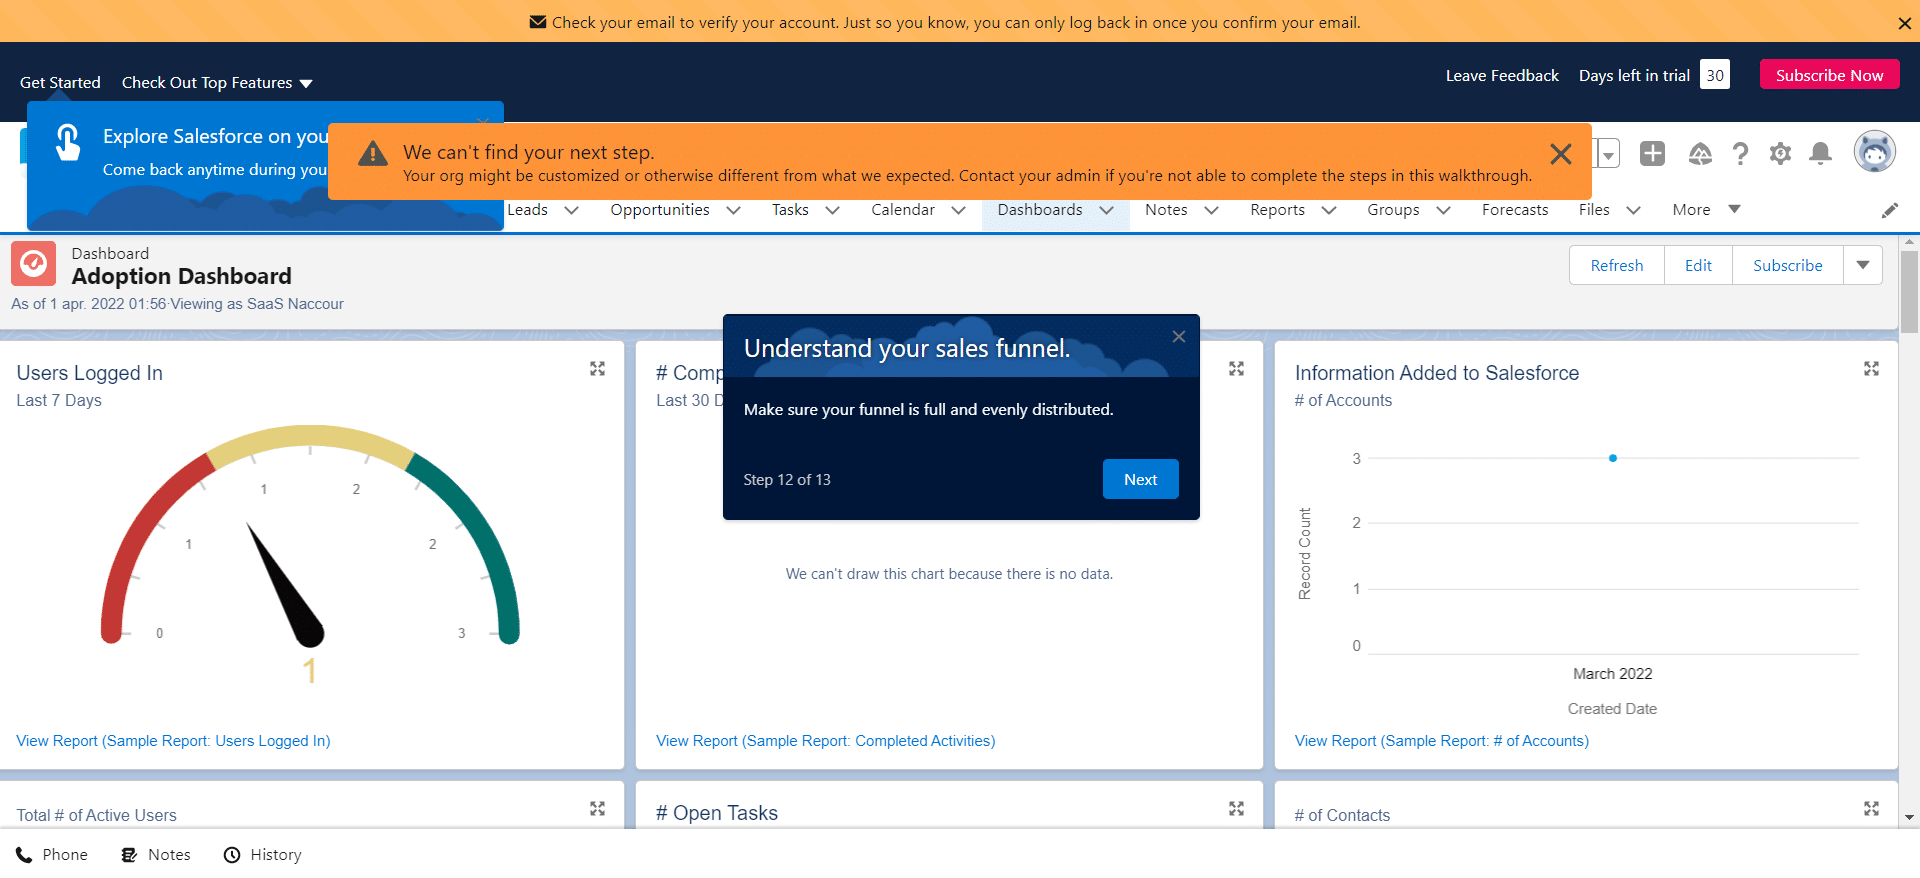Open the Notes tab dropdown chevron
The image size is (1920, 878).
coord(1211,210)
